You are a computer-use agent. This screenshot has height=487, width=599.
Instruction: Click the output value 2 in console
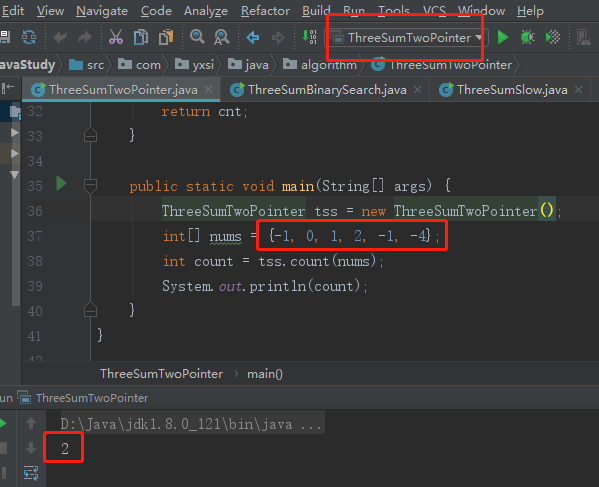pyautogui.click(x=65, y=448)
